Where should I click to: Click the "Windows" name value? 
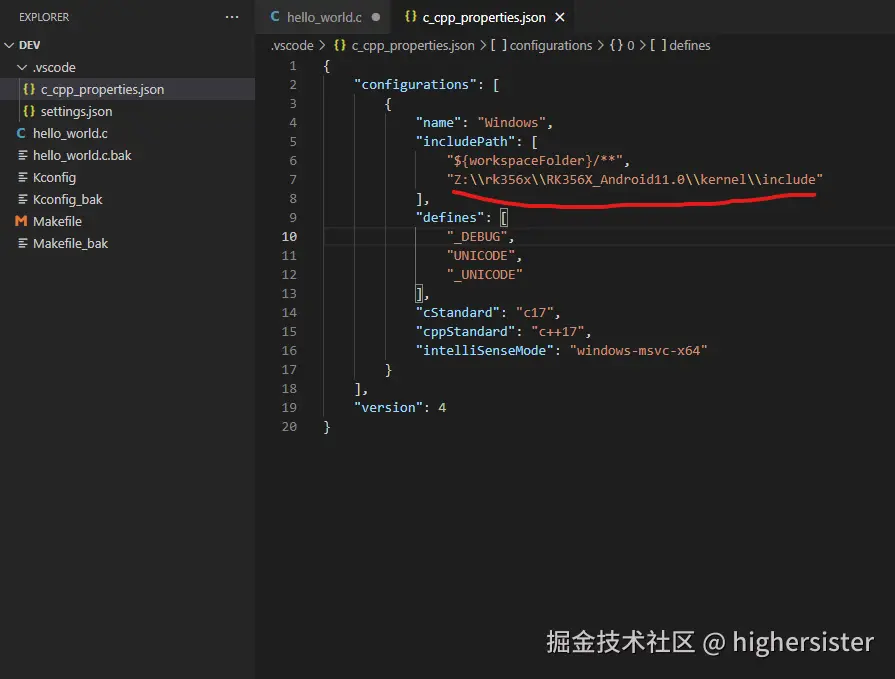click(x=511, y=122)
